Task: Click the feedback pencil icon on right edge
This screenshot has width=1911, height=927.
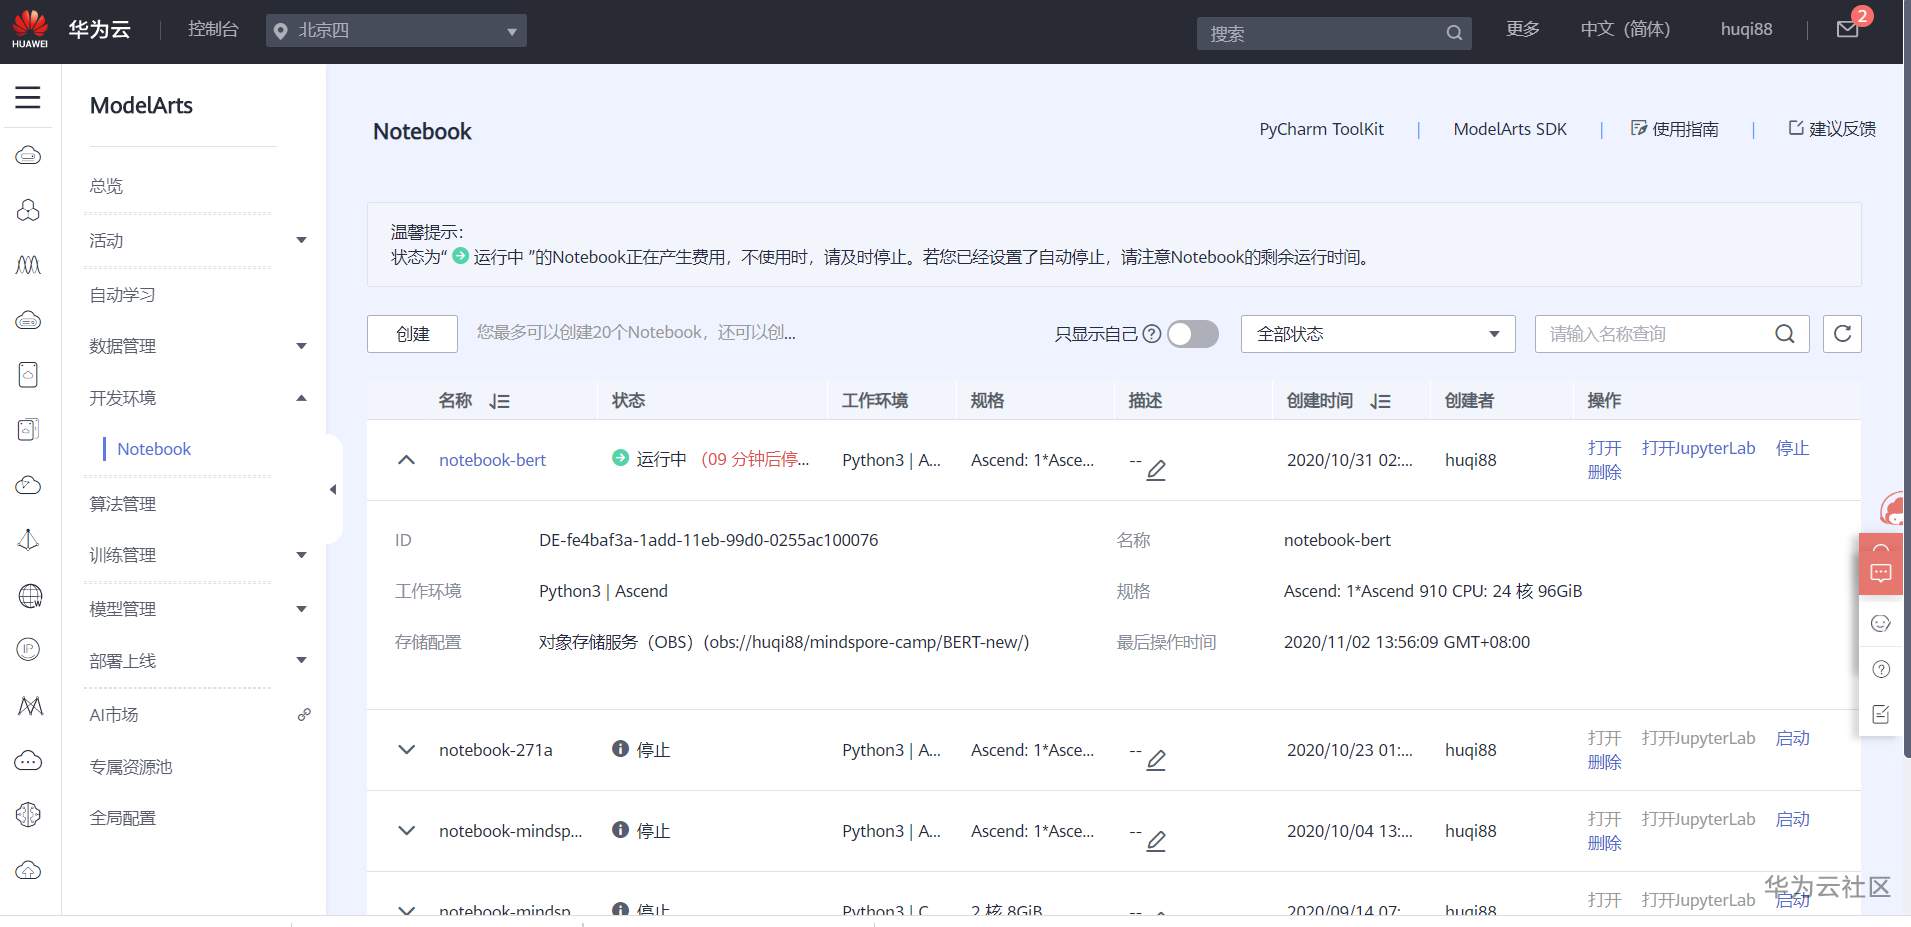Action: (x=1881, y=714)
